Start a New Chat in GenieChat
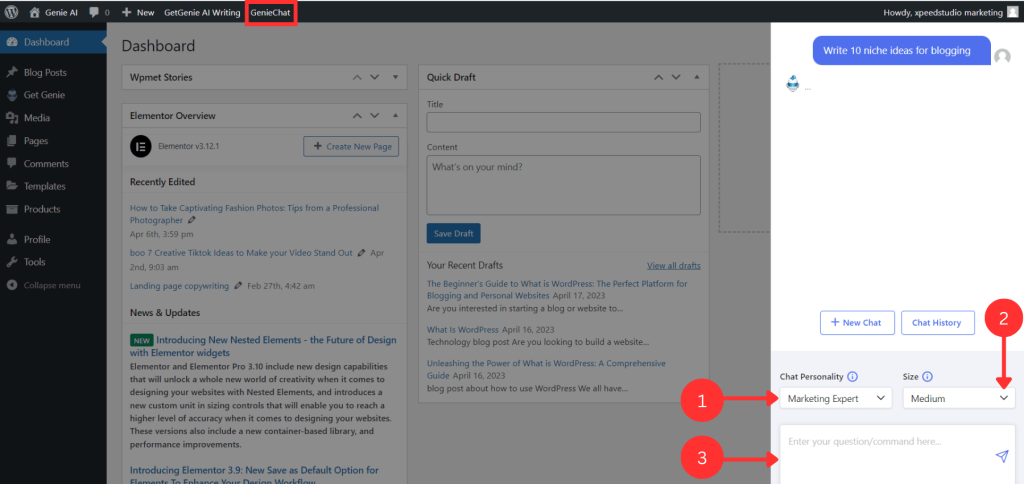The height and width of the screenshot is (484, 1024). [856, 323]
